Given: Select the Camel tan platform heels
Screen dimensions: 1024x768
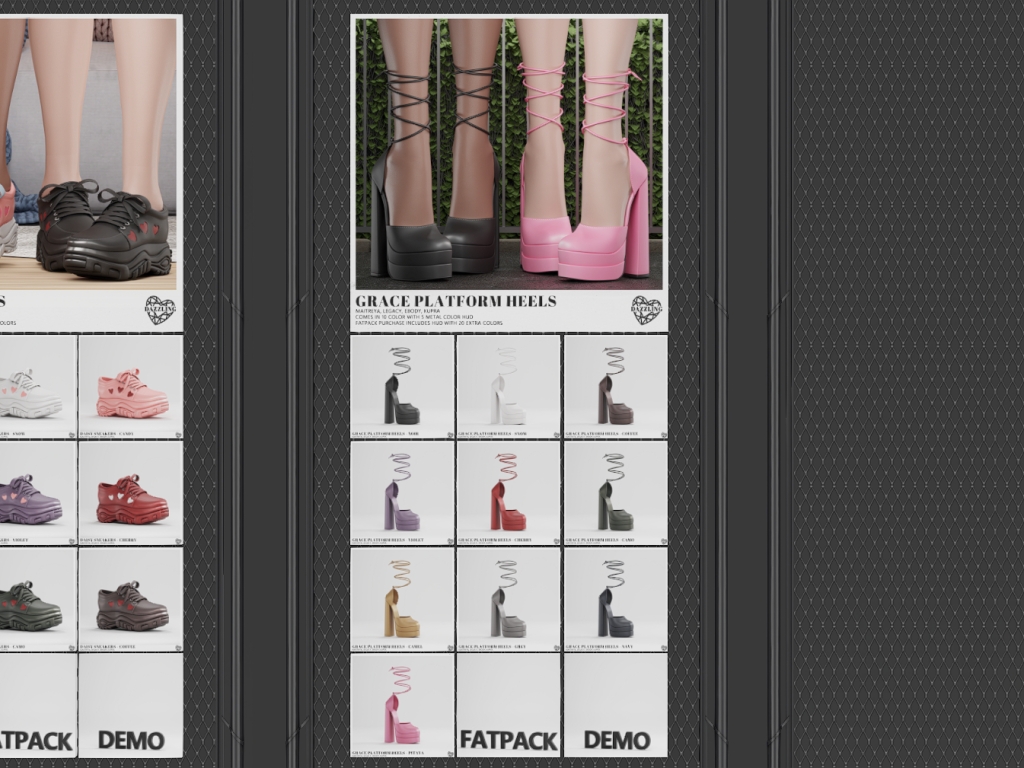Looking at the screenshot, I should (x=402, y=599).
